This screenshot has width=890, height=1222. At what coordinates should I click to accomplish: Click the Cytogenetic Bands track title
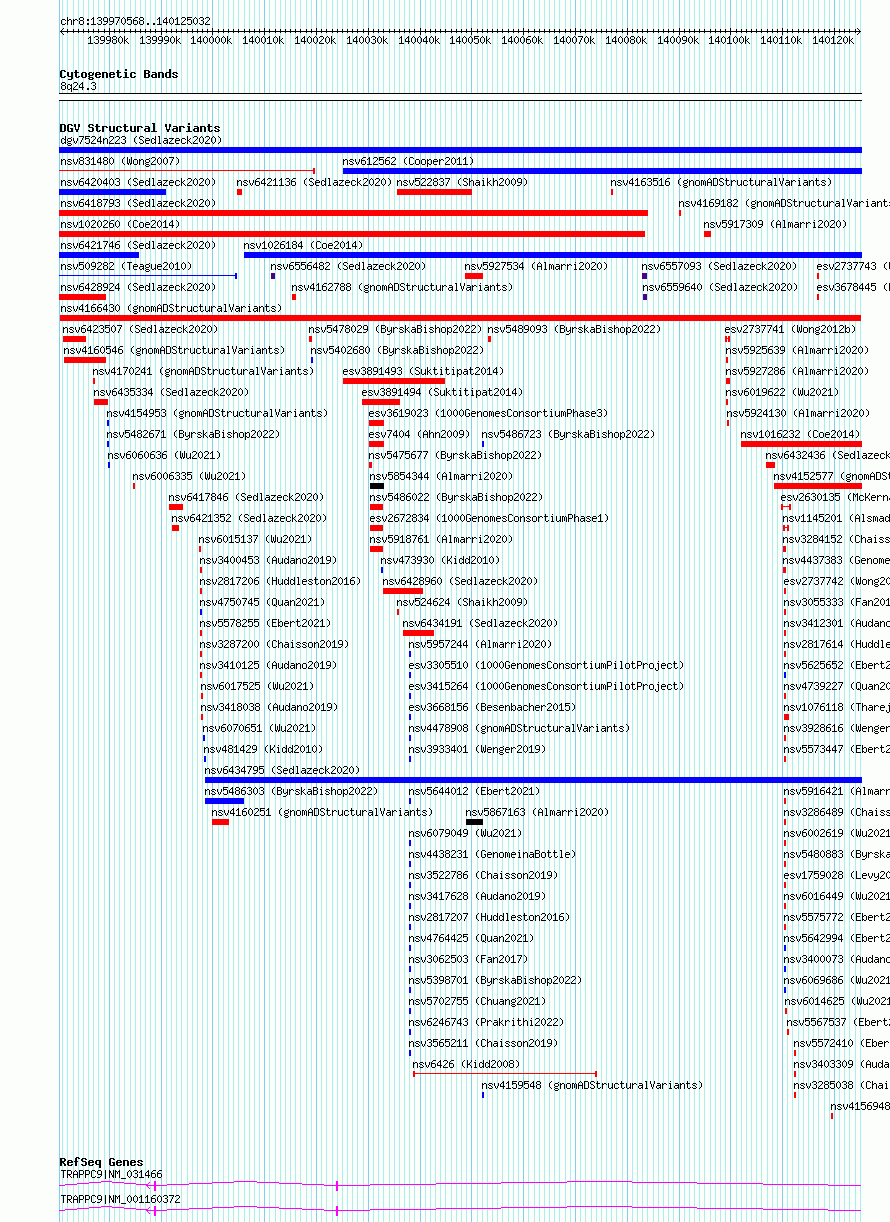pyautogui.click(x=118, y=74)
